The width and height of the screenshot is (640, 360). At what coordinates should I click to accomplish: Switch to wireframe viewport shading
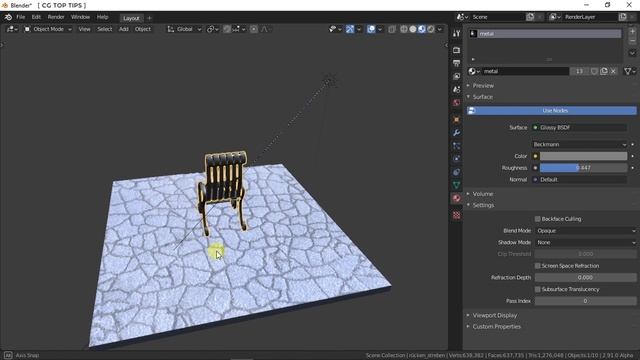[404, 29]
